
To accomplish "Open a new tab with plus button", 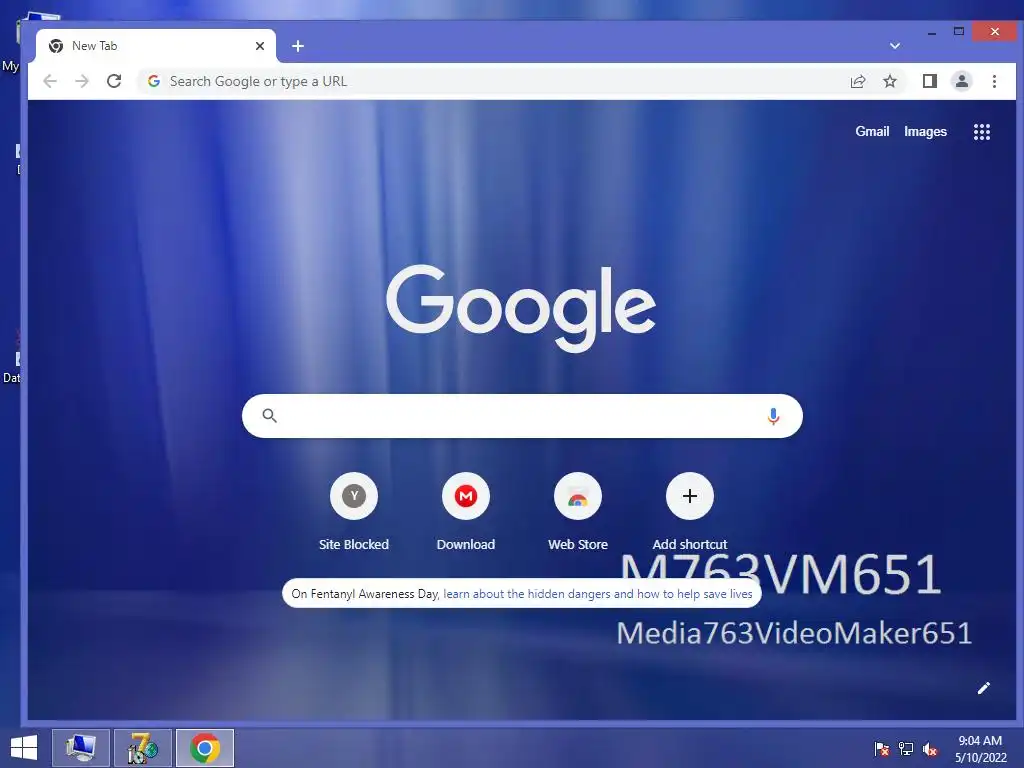I will [x=298, y=46].
